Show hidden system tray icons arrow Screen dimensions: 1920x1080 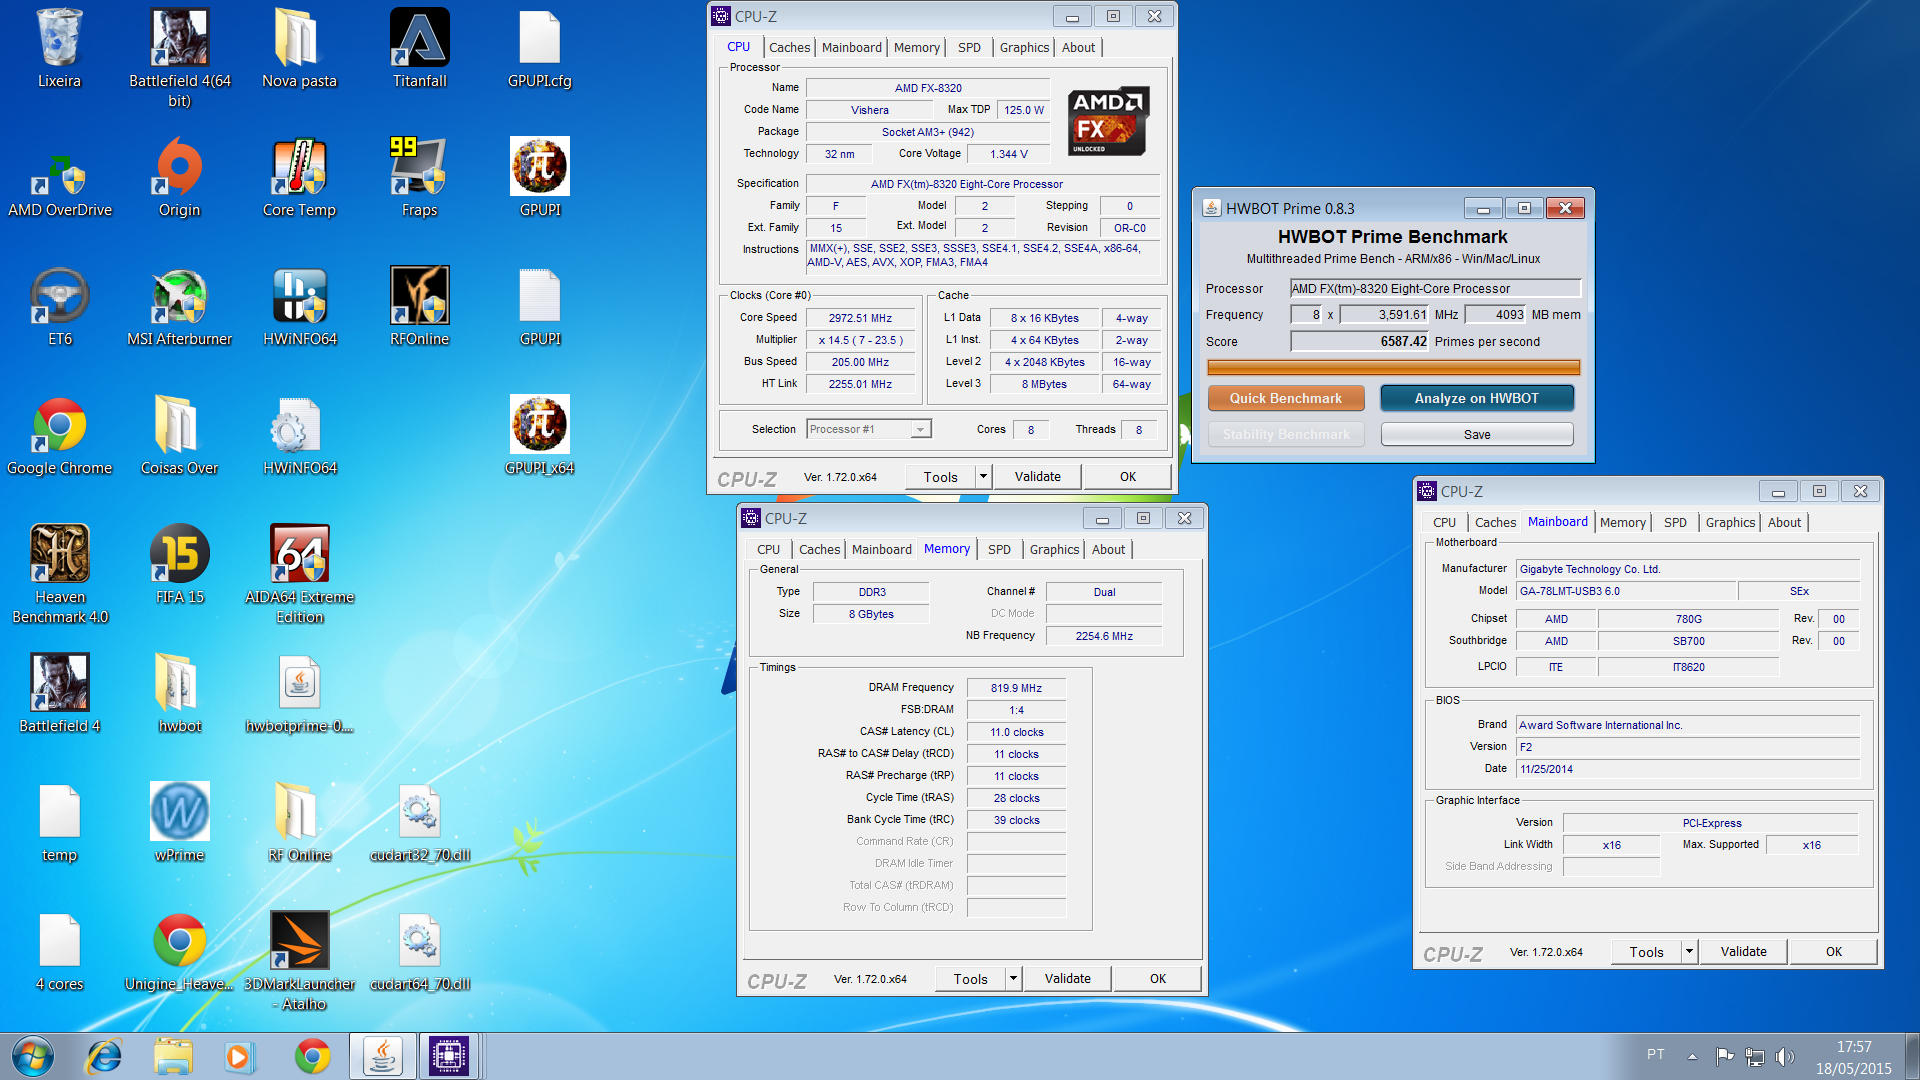coord(1692,1056)
